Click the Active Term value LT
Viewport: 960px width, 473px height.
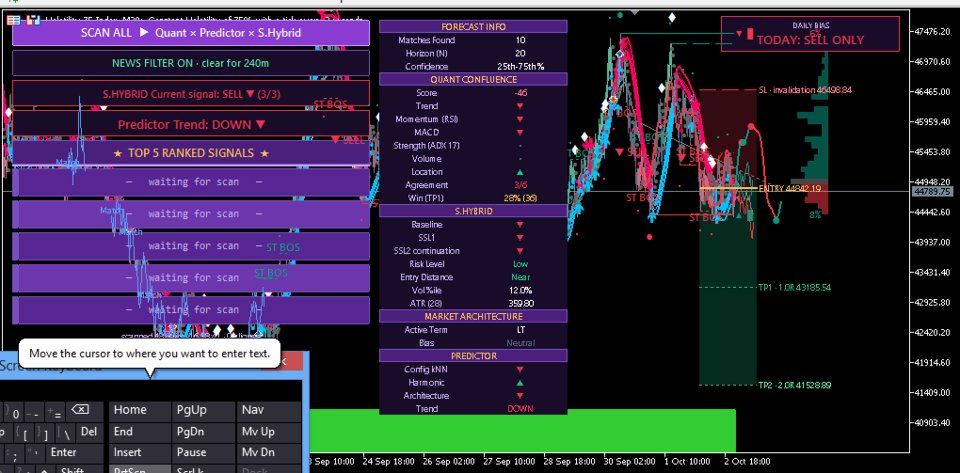pos(520,330)
